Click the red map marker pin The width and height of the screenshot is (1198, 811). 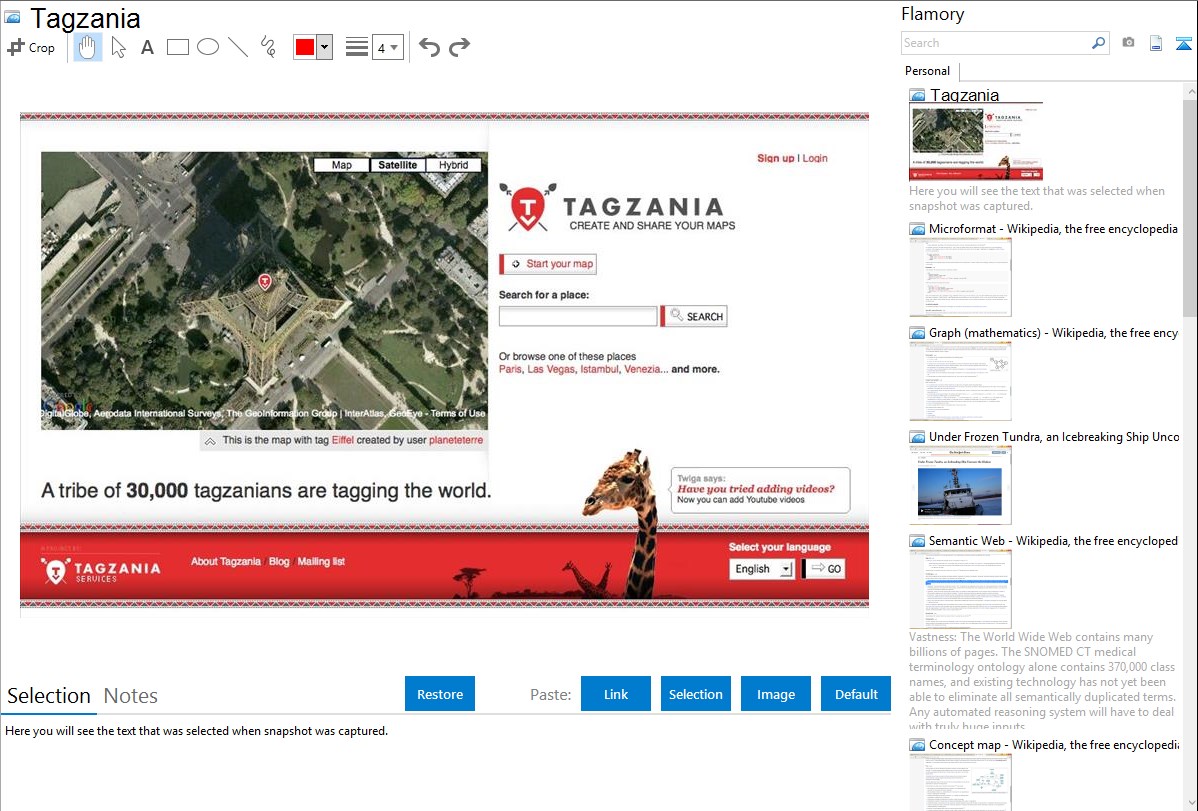click(x=265, y=282)
